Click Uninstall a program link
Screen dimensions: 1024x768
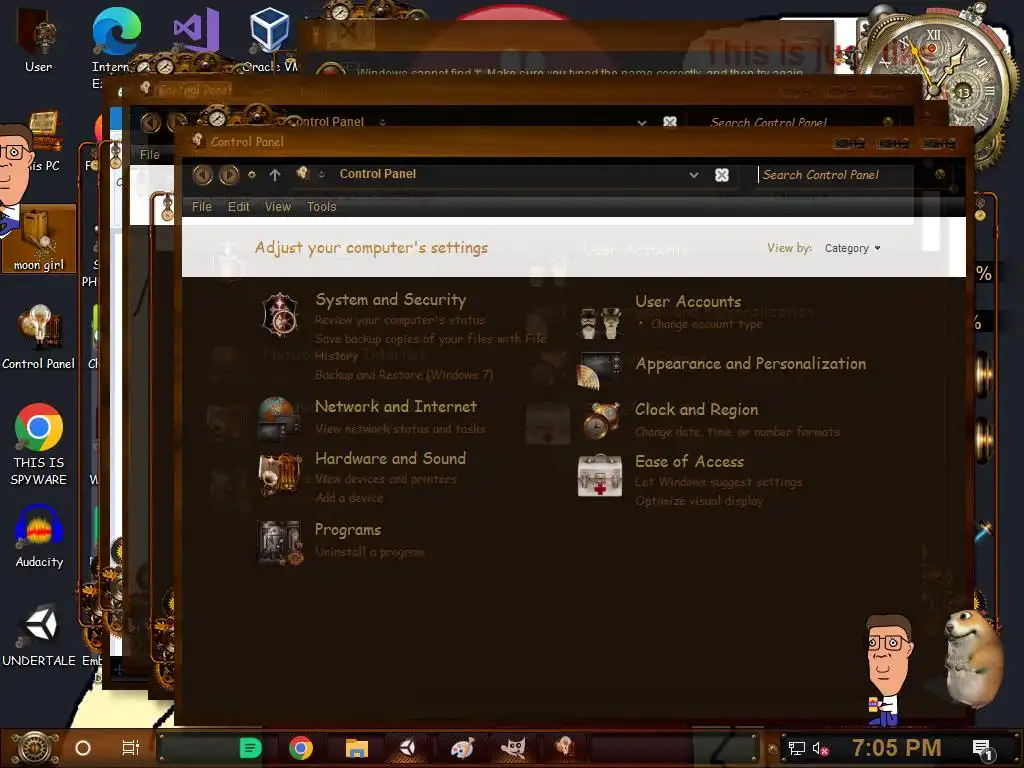click(370, 552)
